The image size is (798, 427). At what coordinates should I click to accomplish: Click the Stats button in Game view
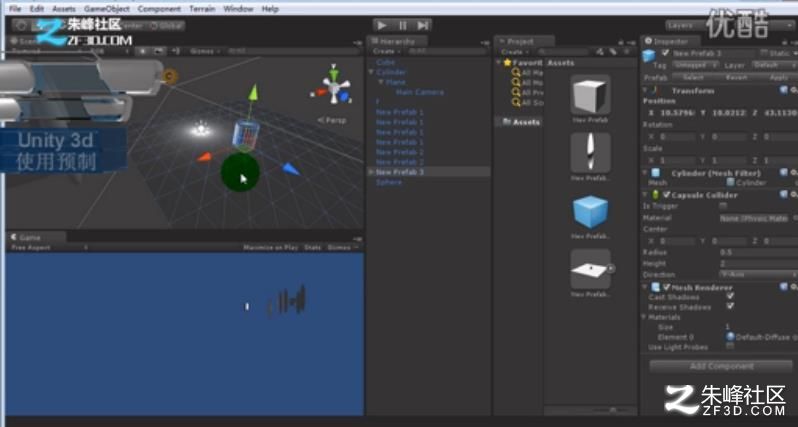312,247
